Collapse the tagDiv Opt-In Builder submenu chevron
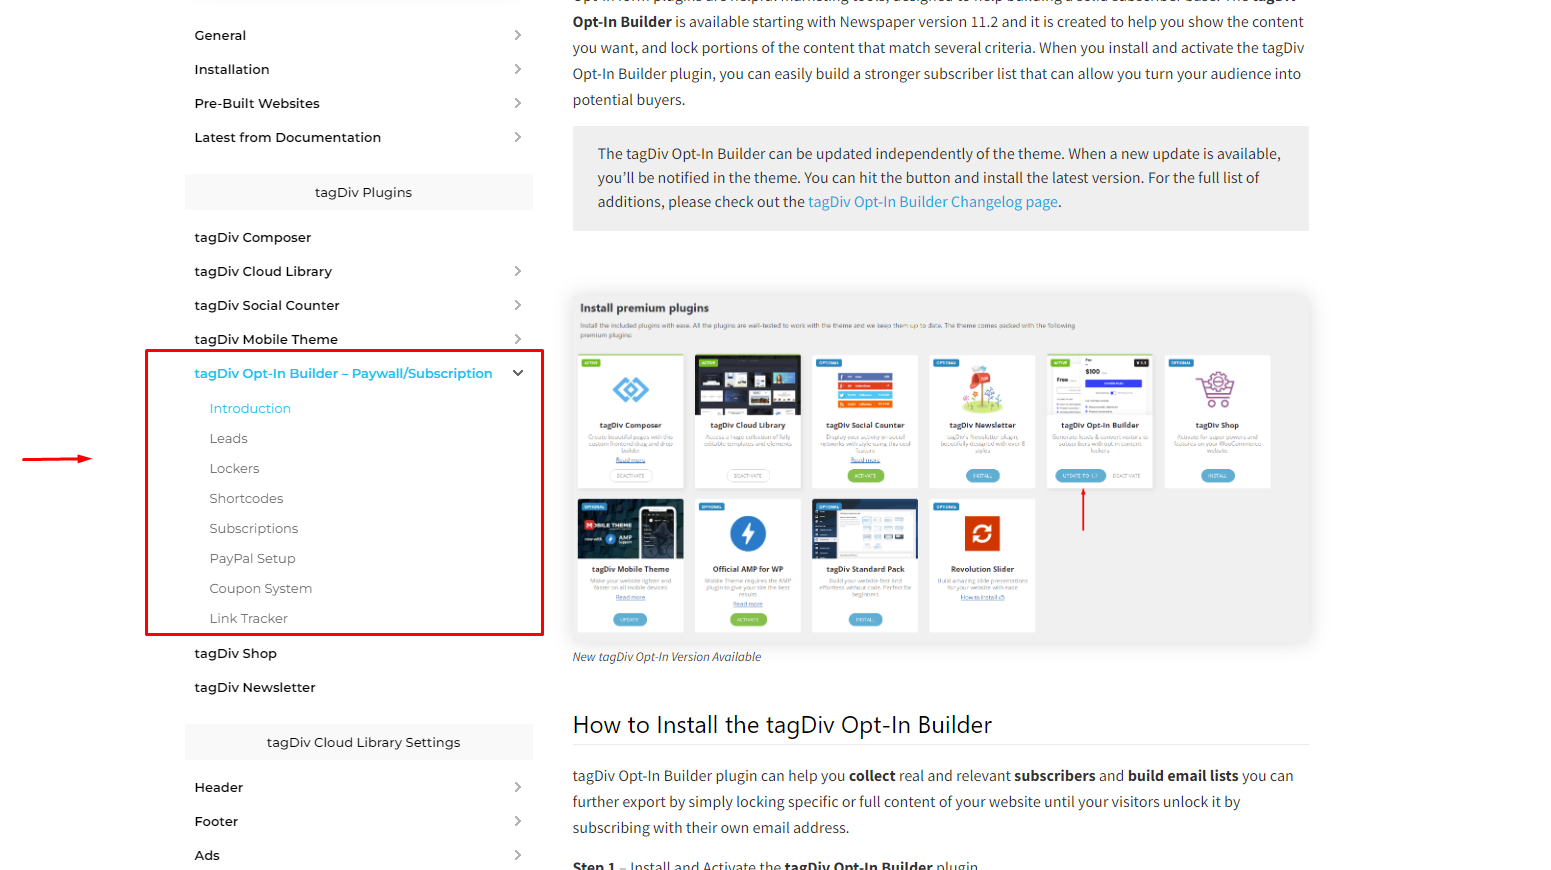The image size is (1551, 870). coord(518,373)
